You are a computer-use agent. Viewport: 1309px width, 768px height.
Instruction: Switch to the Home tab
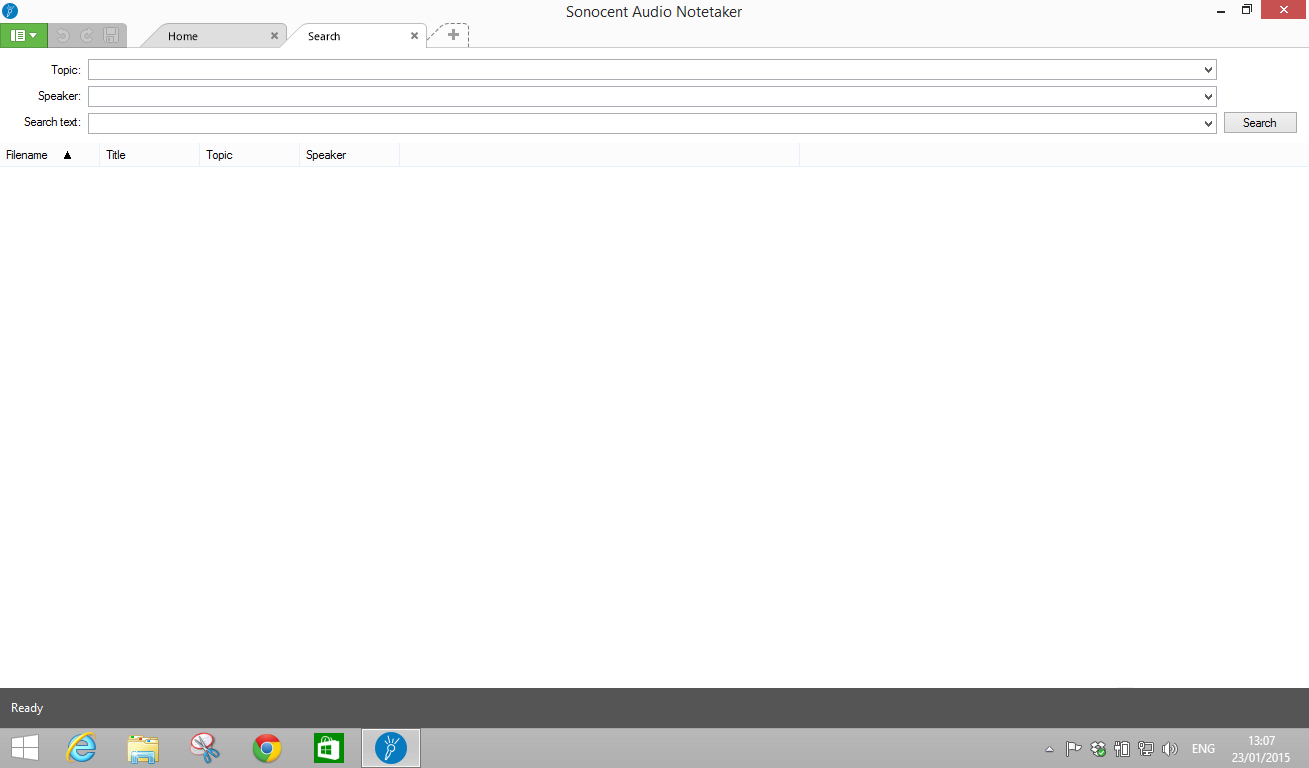click(x=183, y=36)
